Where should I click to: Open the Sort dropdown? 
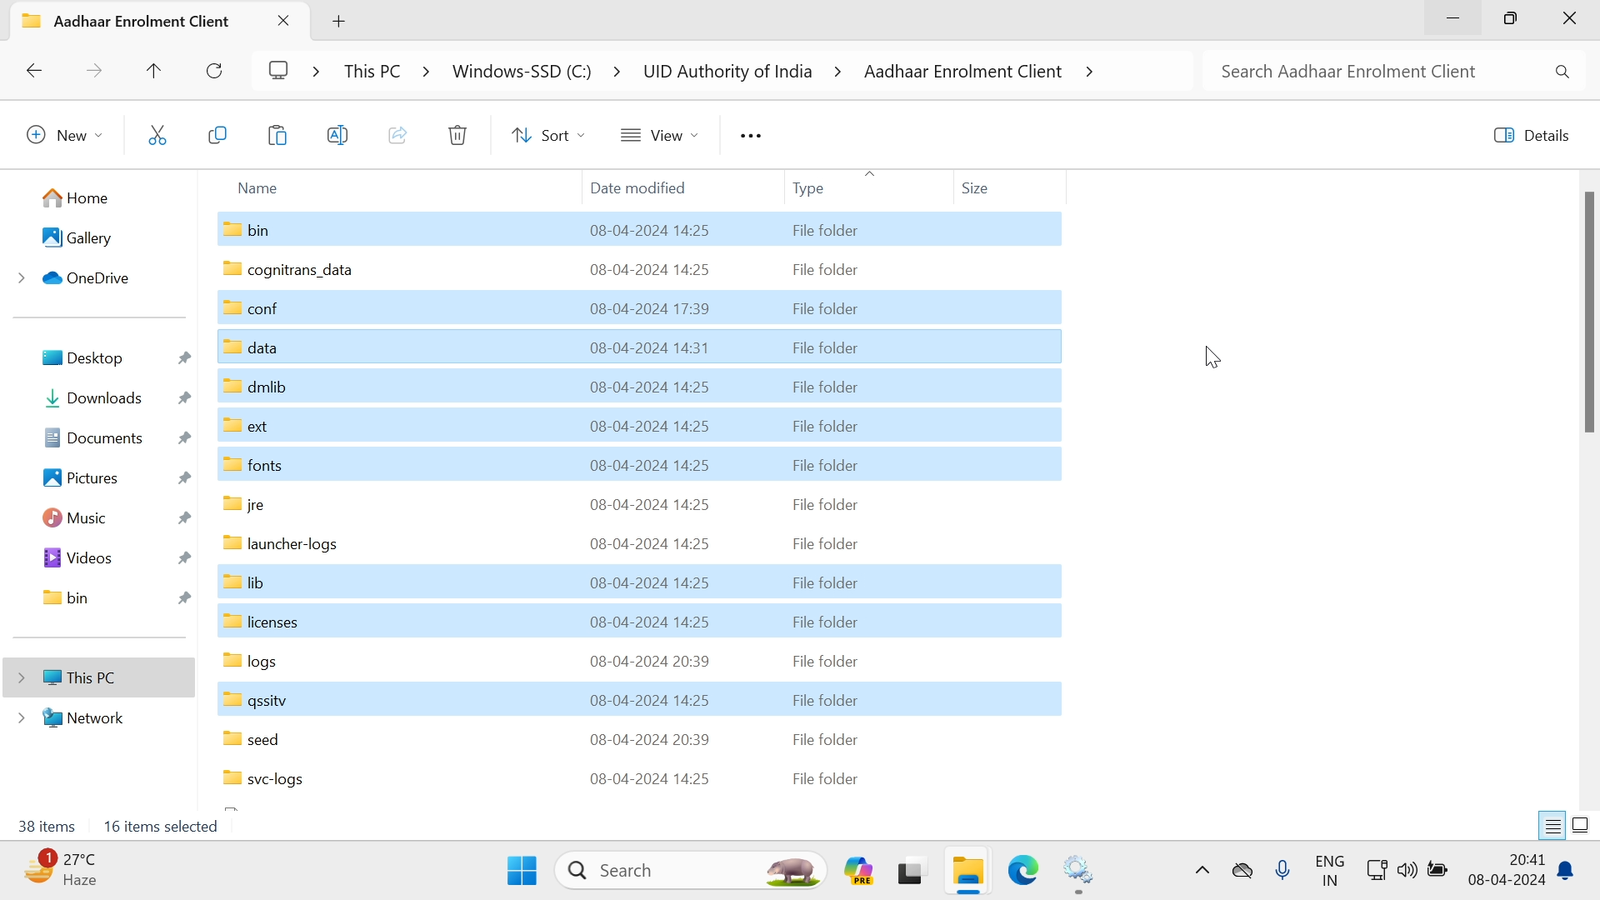point(548,135)
